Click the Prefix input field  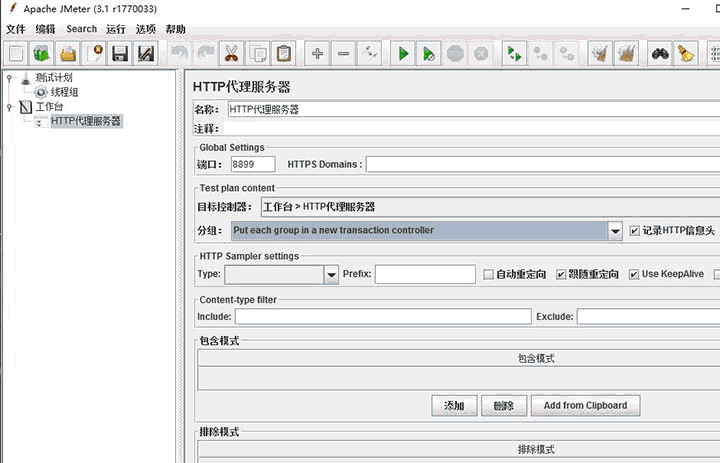pyautogui.click(x=425, y=274)
